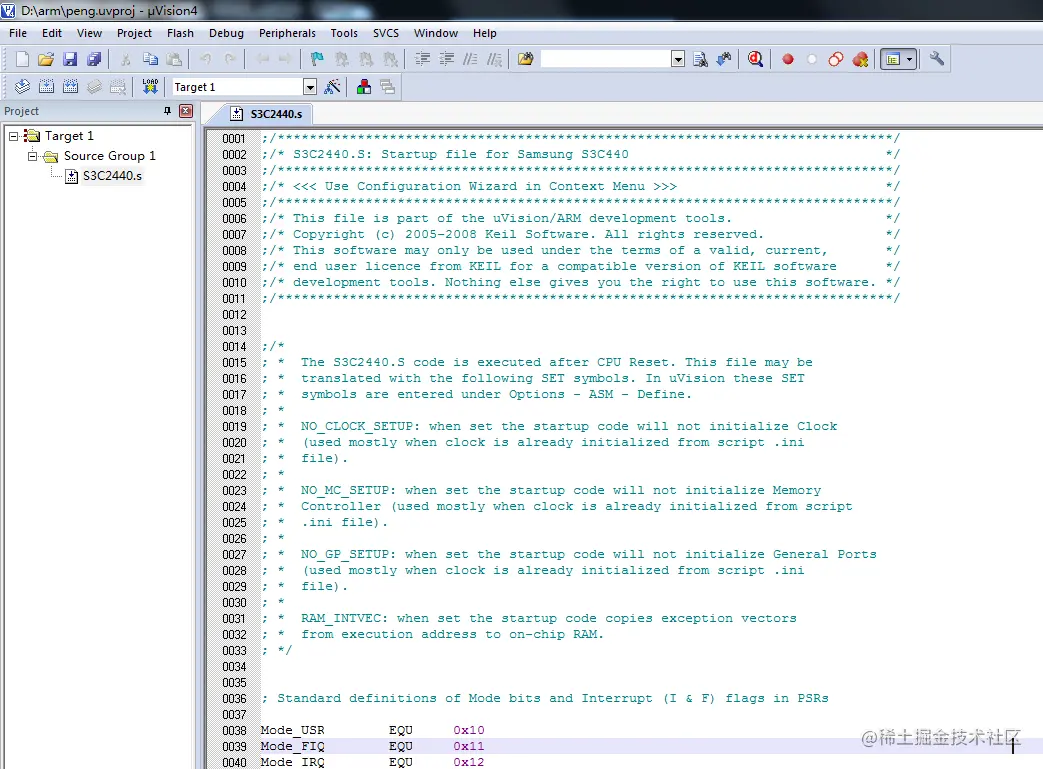Open the SVCS menu
This screenshot has width=1043, height=769.
[386, 33]
